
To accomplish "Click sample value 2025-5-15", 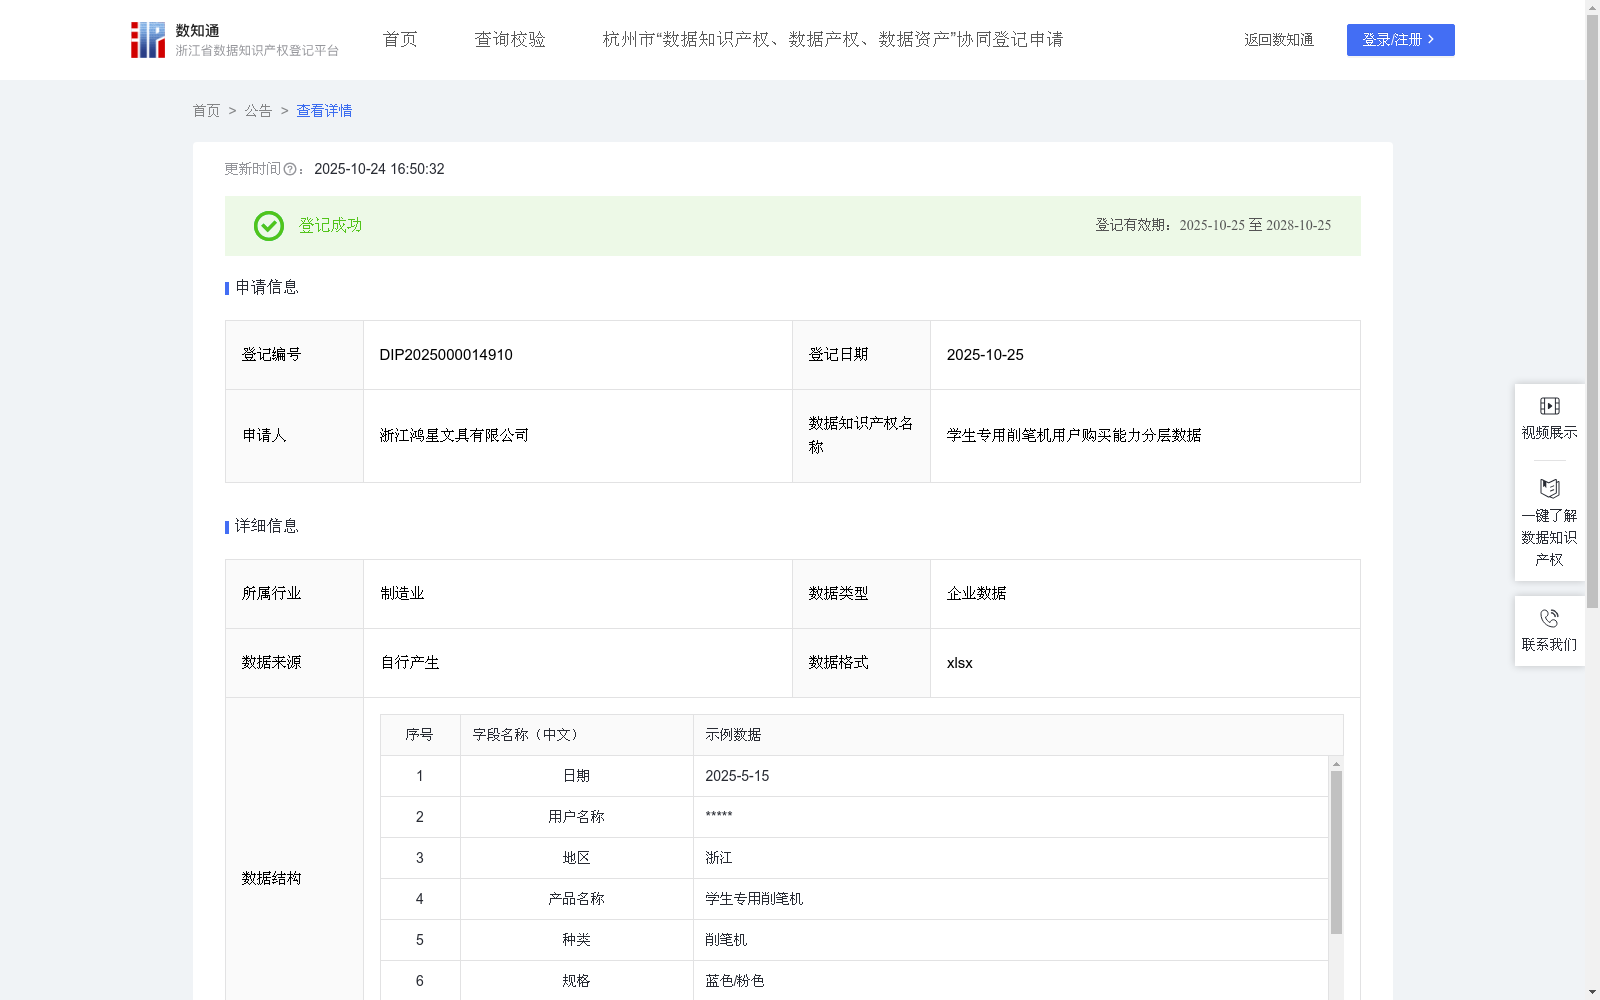I will click(x=737, y=776).
